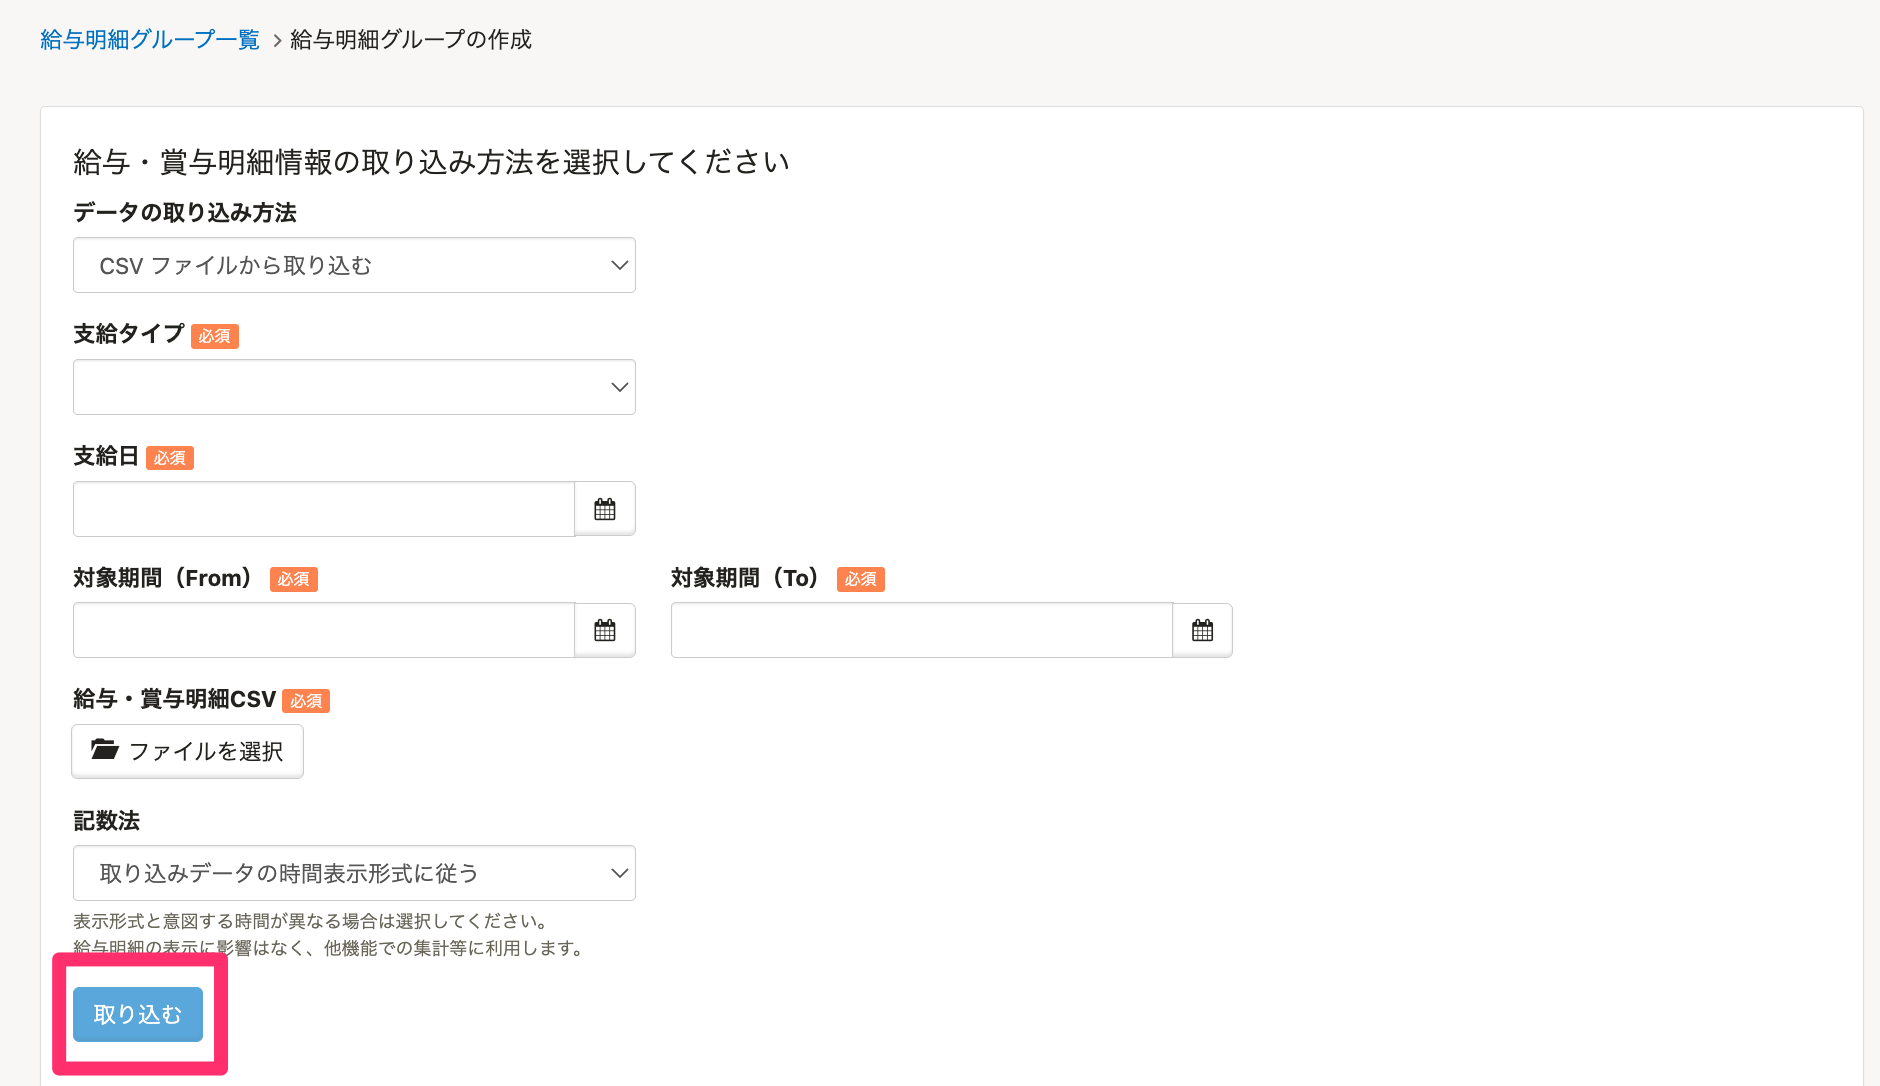Go back to 給与明細グループ一覧
This screenshot has height=1086, width=1880.
(150, 40)
